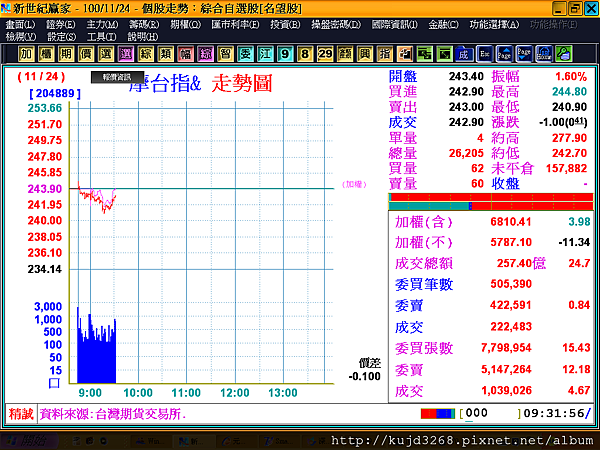Open the 金融(C) menu
The height and width of the screenshot is (450, 600).
coord(443,25)
